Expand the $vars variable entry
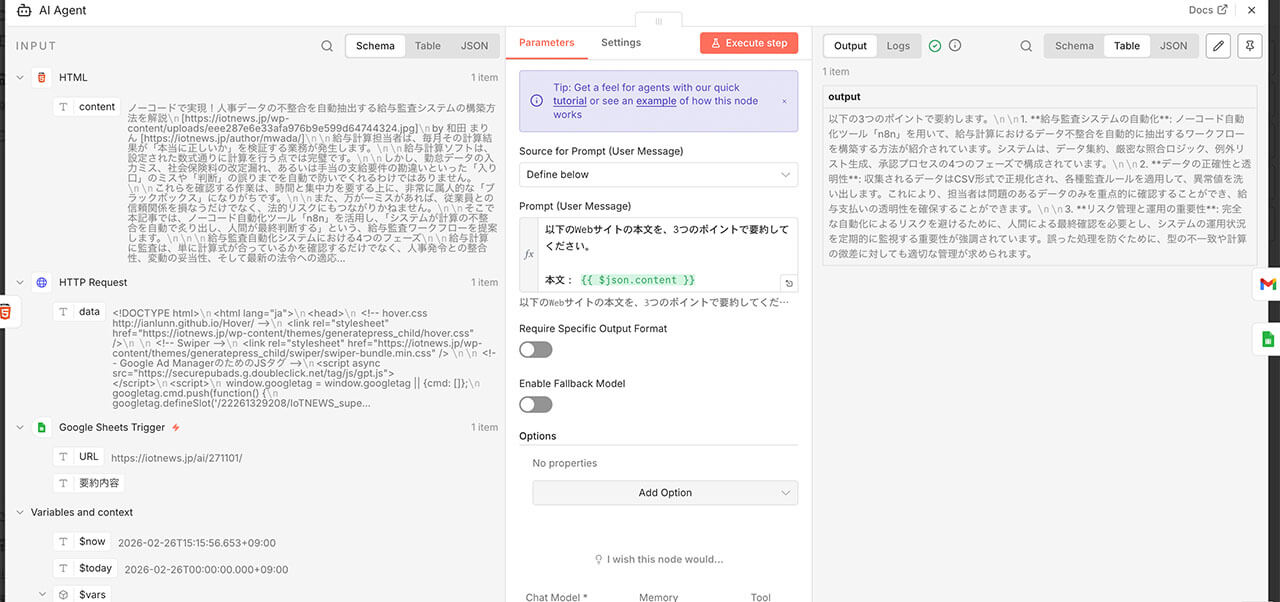This screenshot has height=602, width=1280. pos(42,593)
